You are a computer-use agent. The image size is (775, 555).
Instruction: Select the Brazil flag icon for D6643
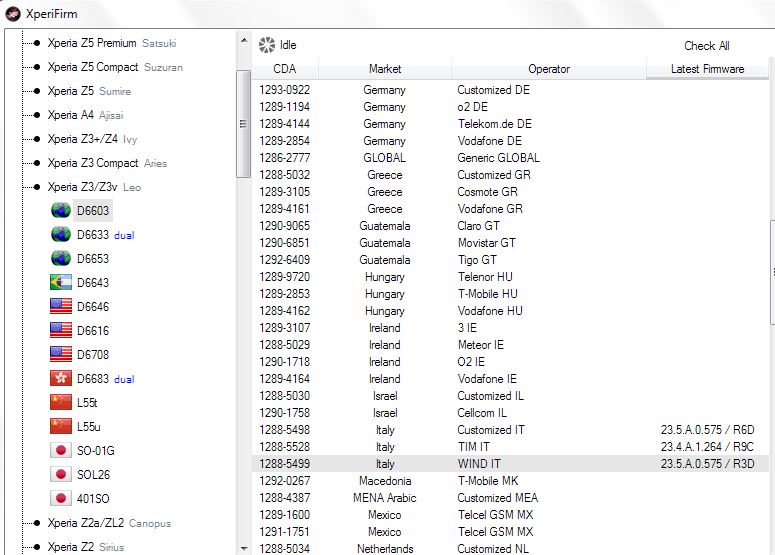[60, 283]
